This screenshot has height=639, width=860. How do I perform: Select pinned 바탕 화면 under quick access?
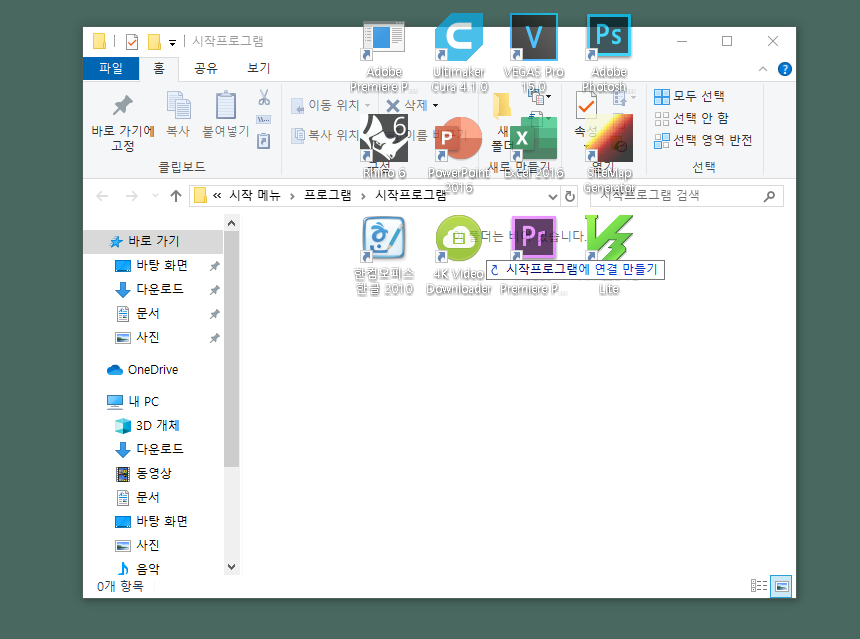point(162,265)
